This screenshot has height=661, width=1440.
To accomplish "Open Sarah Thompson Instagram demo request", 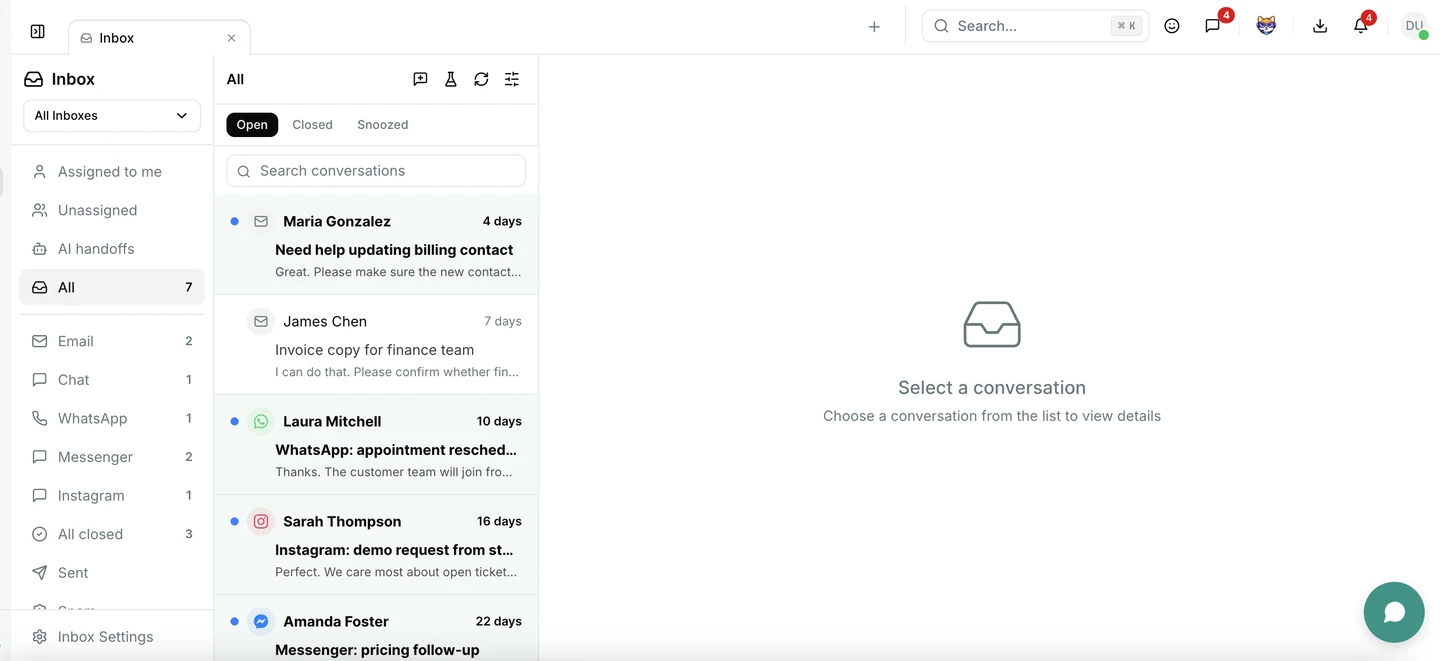I will (x=376, y=545).
